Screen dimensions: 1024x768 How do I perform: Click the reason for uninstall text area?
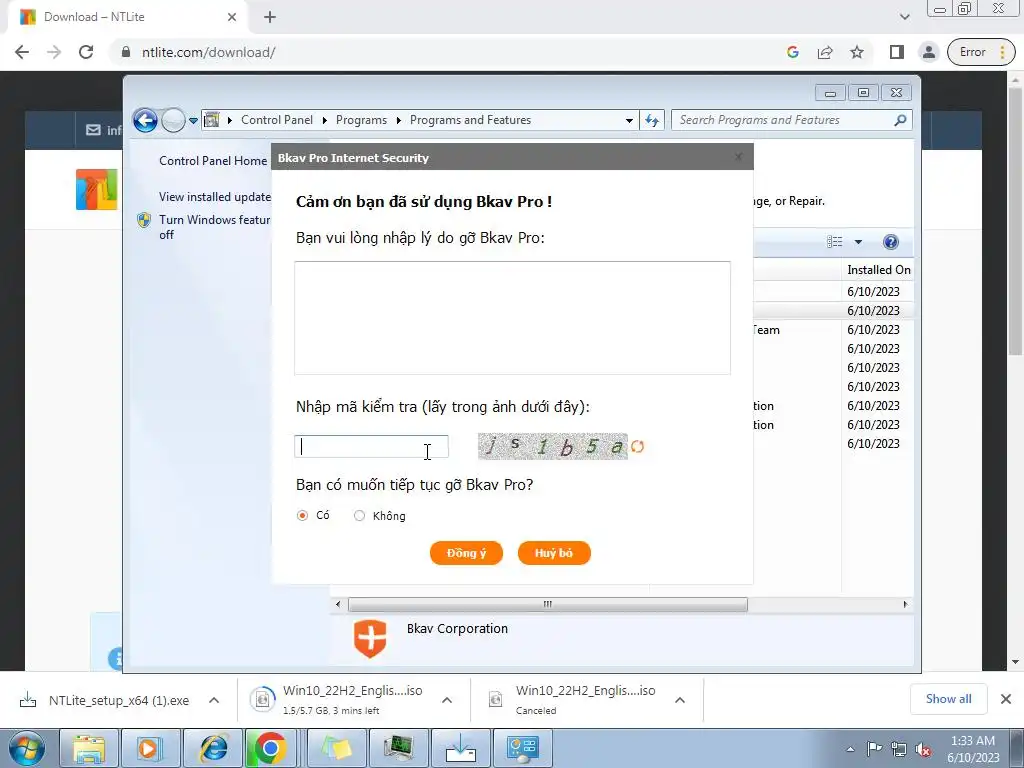click(512, 318)
